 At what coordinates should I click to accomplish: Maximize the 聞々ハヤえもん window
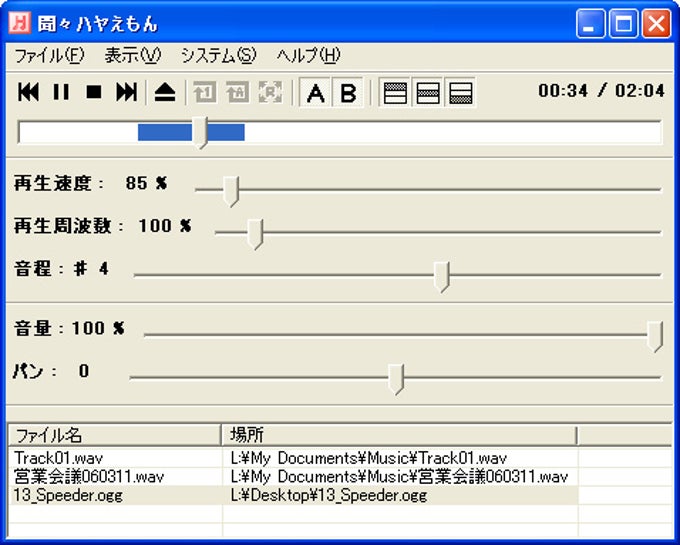[x=624, y=23]
